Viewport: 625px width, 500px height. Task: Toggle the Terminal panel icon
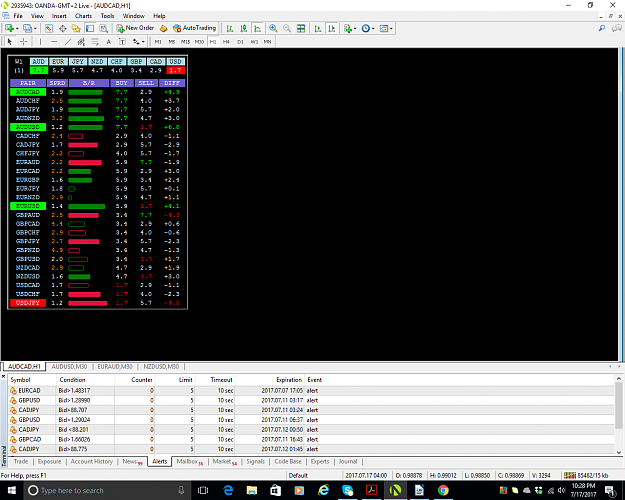[x=90, y=28]
